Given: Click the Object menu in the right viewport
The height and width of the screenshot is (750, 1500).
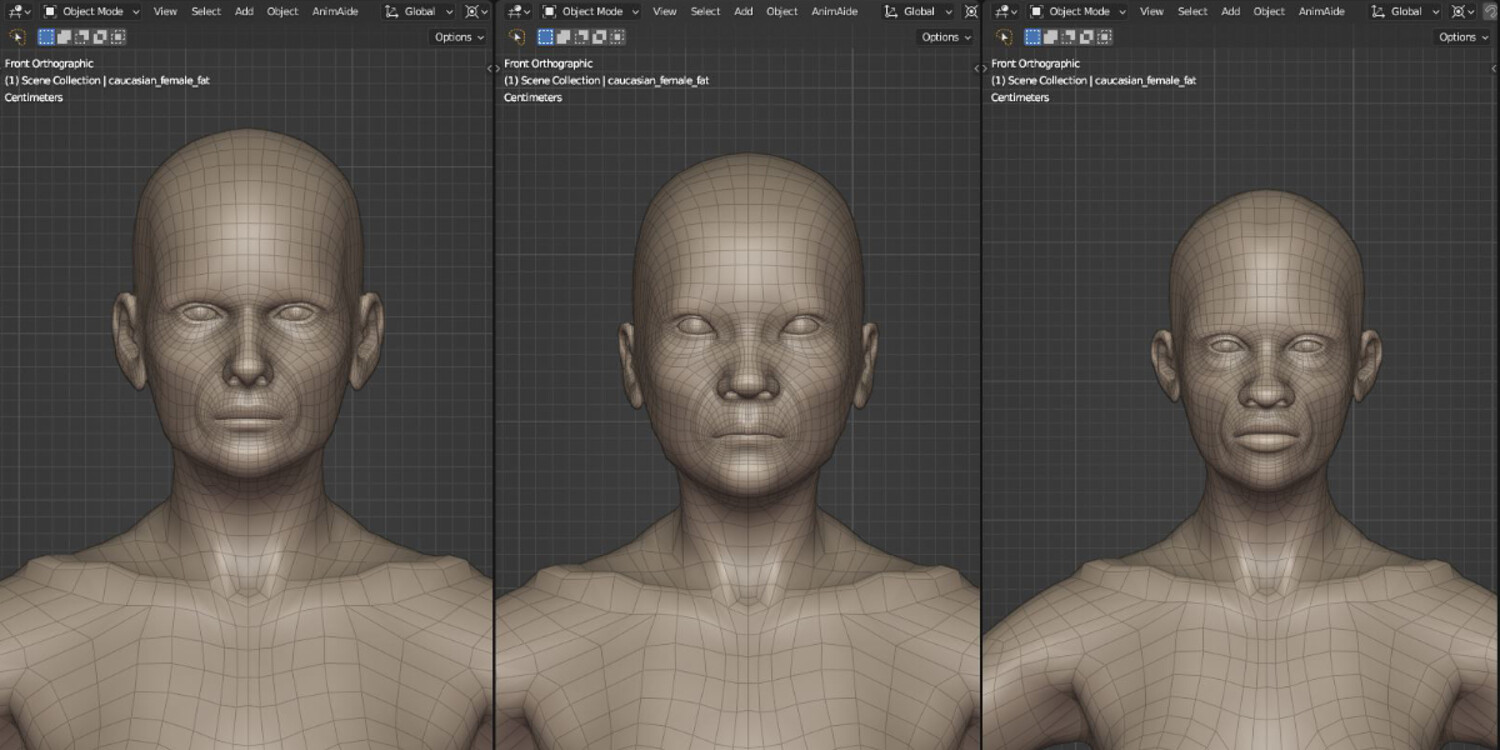Looking at the screenshot, I should click(1269, 12).
